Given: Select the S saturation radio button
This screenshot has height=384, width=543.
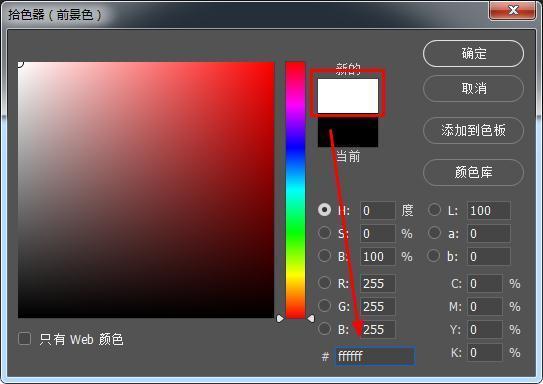Looking at the screenshot, I should click(324, 233).
